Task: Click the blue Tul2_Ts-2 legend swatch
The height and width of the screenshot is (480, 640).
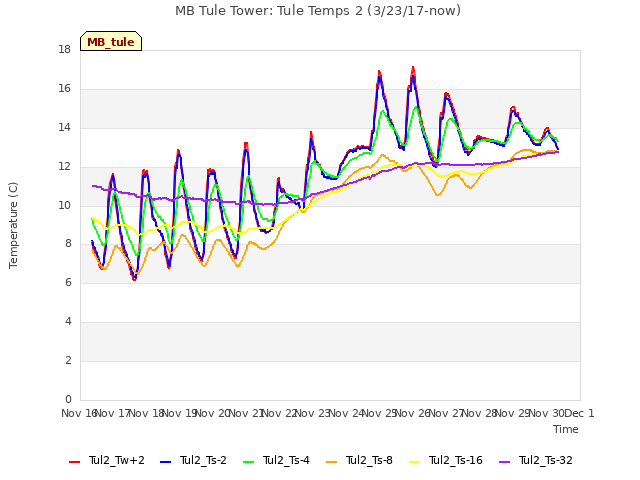Action: pyautogui.click(x=165, y=462)
